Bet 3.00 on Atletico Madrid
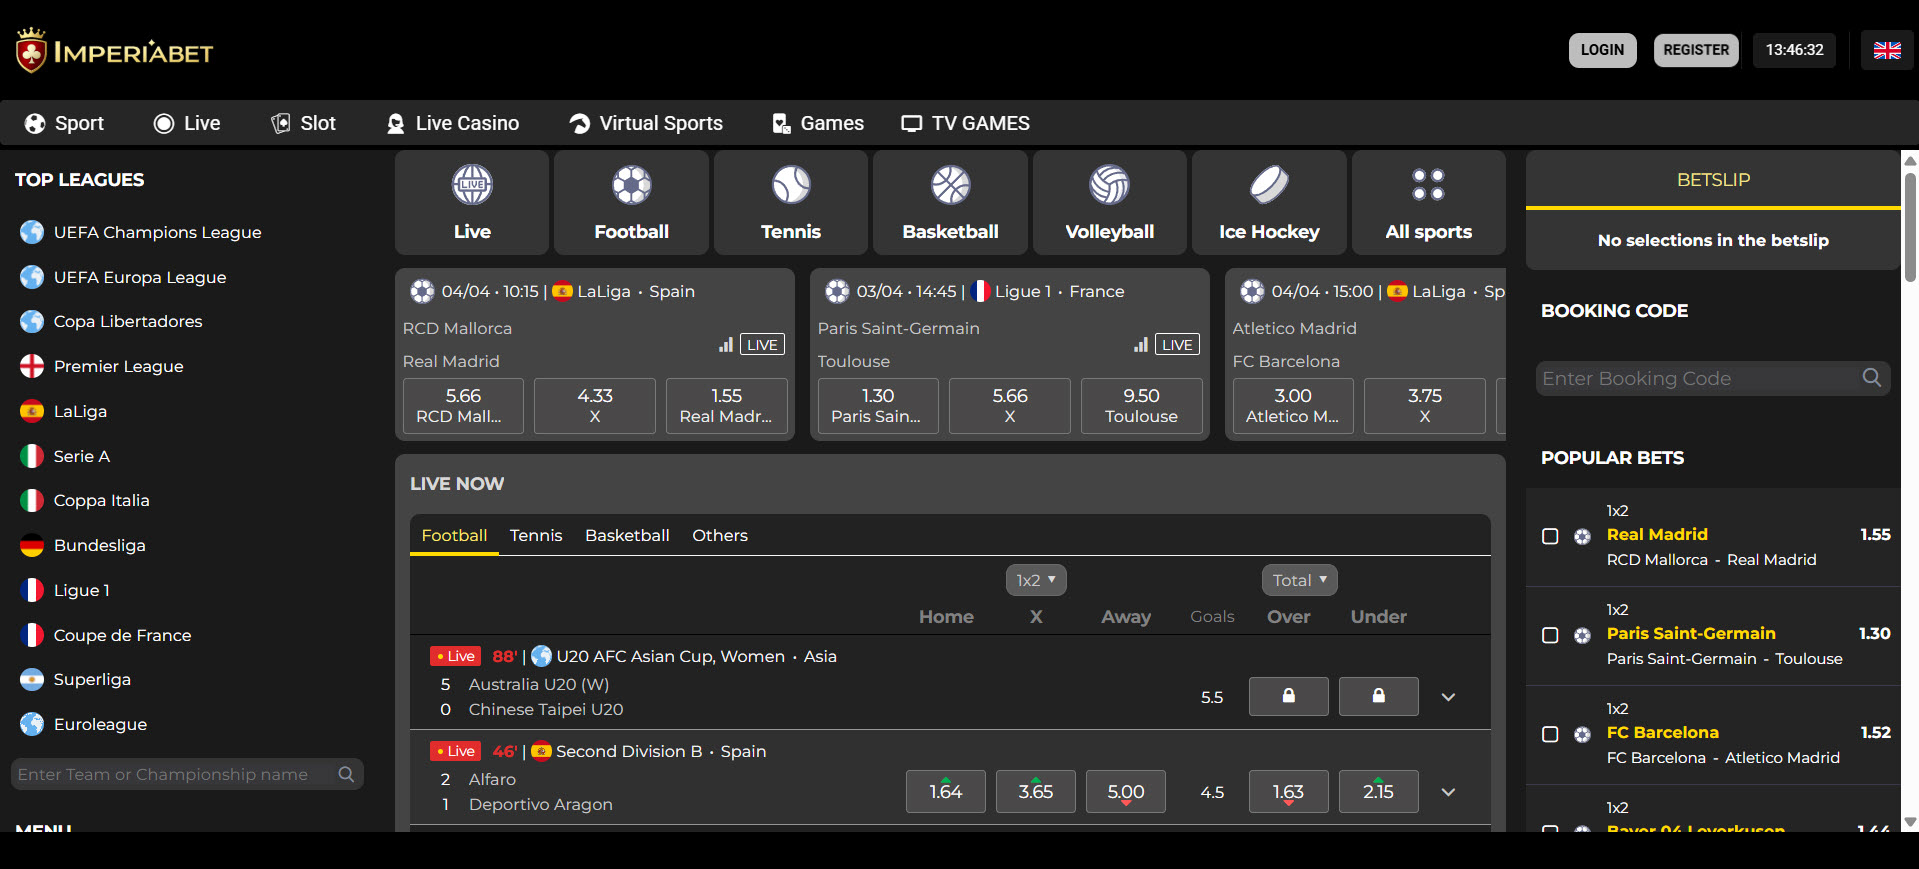The image size is (1919, 869). coord(1293,406)
